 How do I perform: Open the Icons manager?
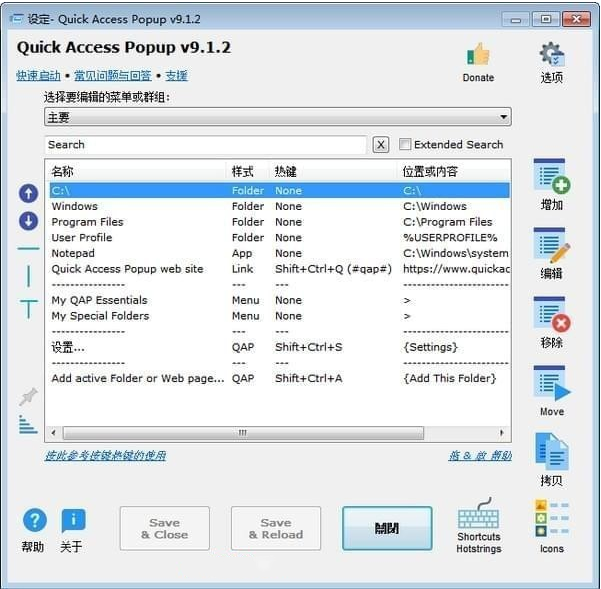point(552,518)
